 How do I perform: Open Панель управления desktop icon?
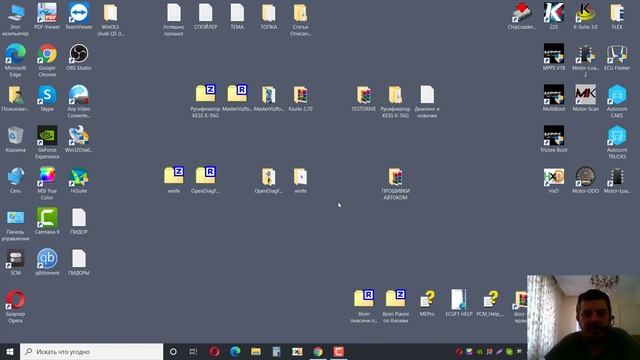coord(16,218)
